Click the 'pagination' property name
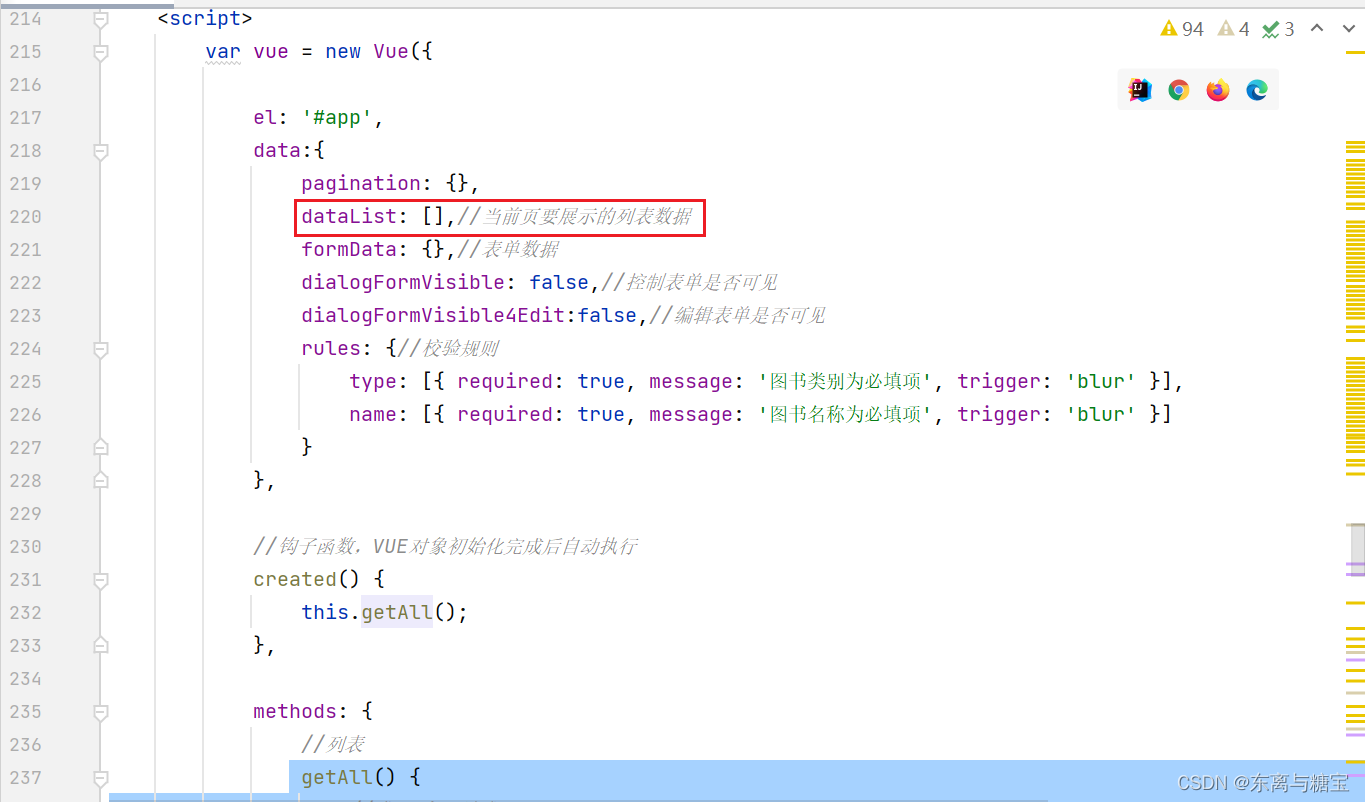 click(361, 184)
